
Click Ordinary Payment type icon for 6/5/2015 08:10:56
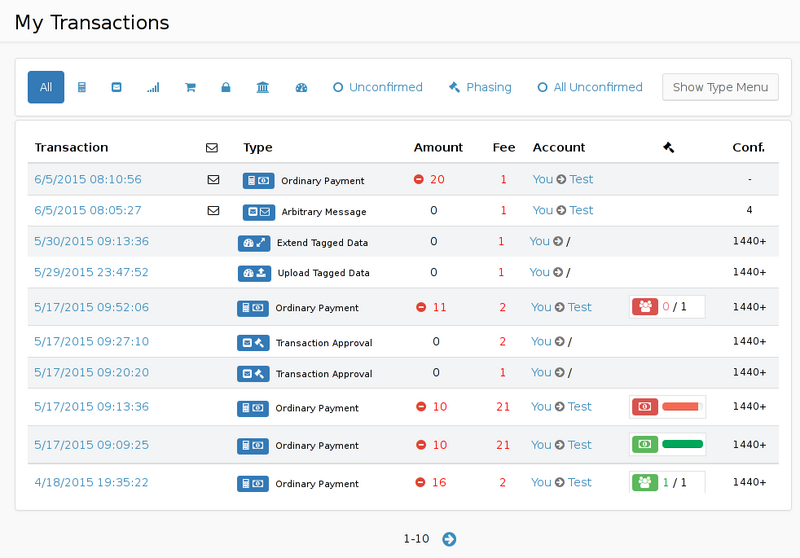(x=259, y=181)
